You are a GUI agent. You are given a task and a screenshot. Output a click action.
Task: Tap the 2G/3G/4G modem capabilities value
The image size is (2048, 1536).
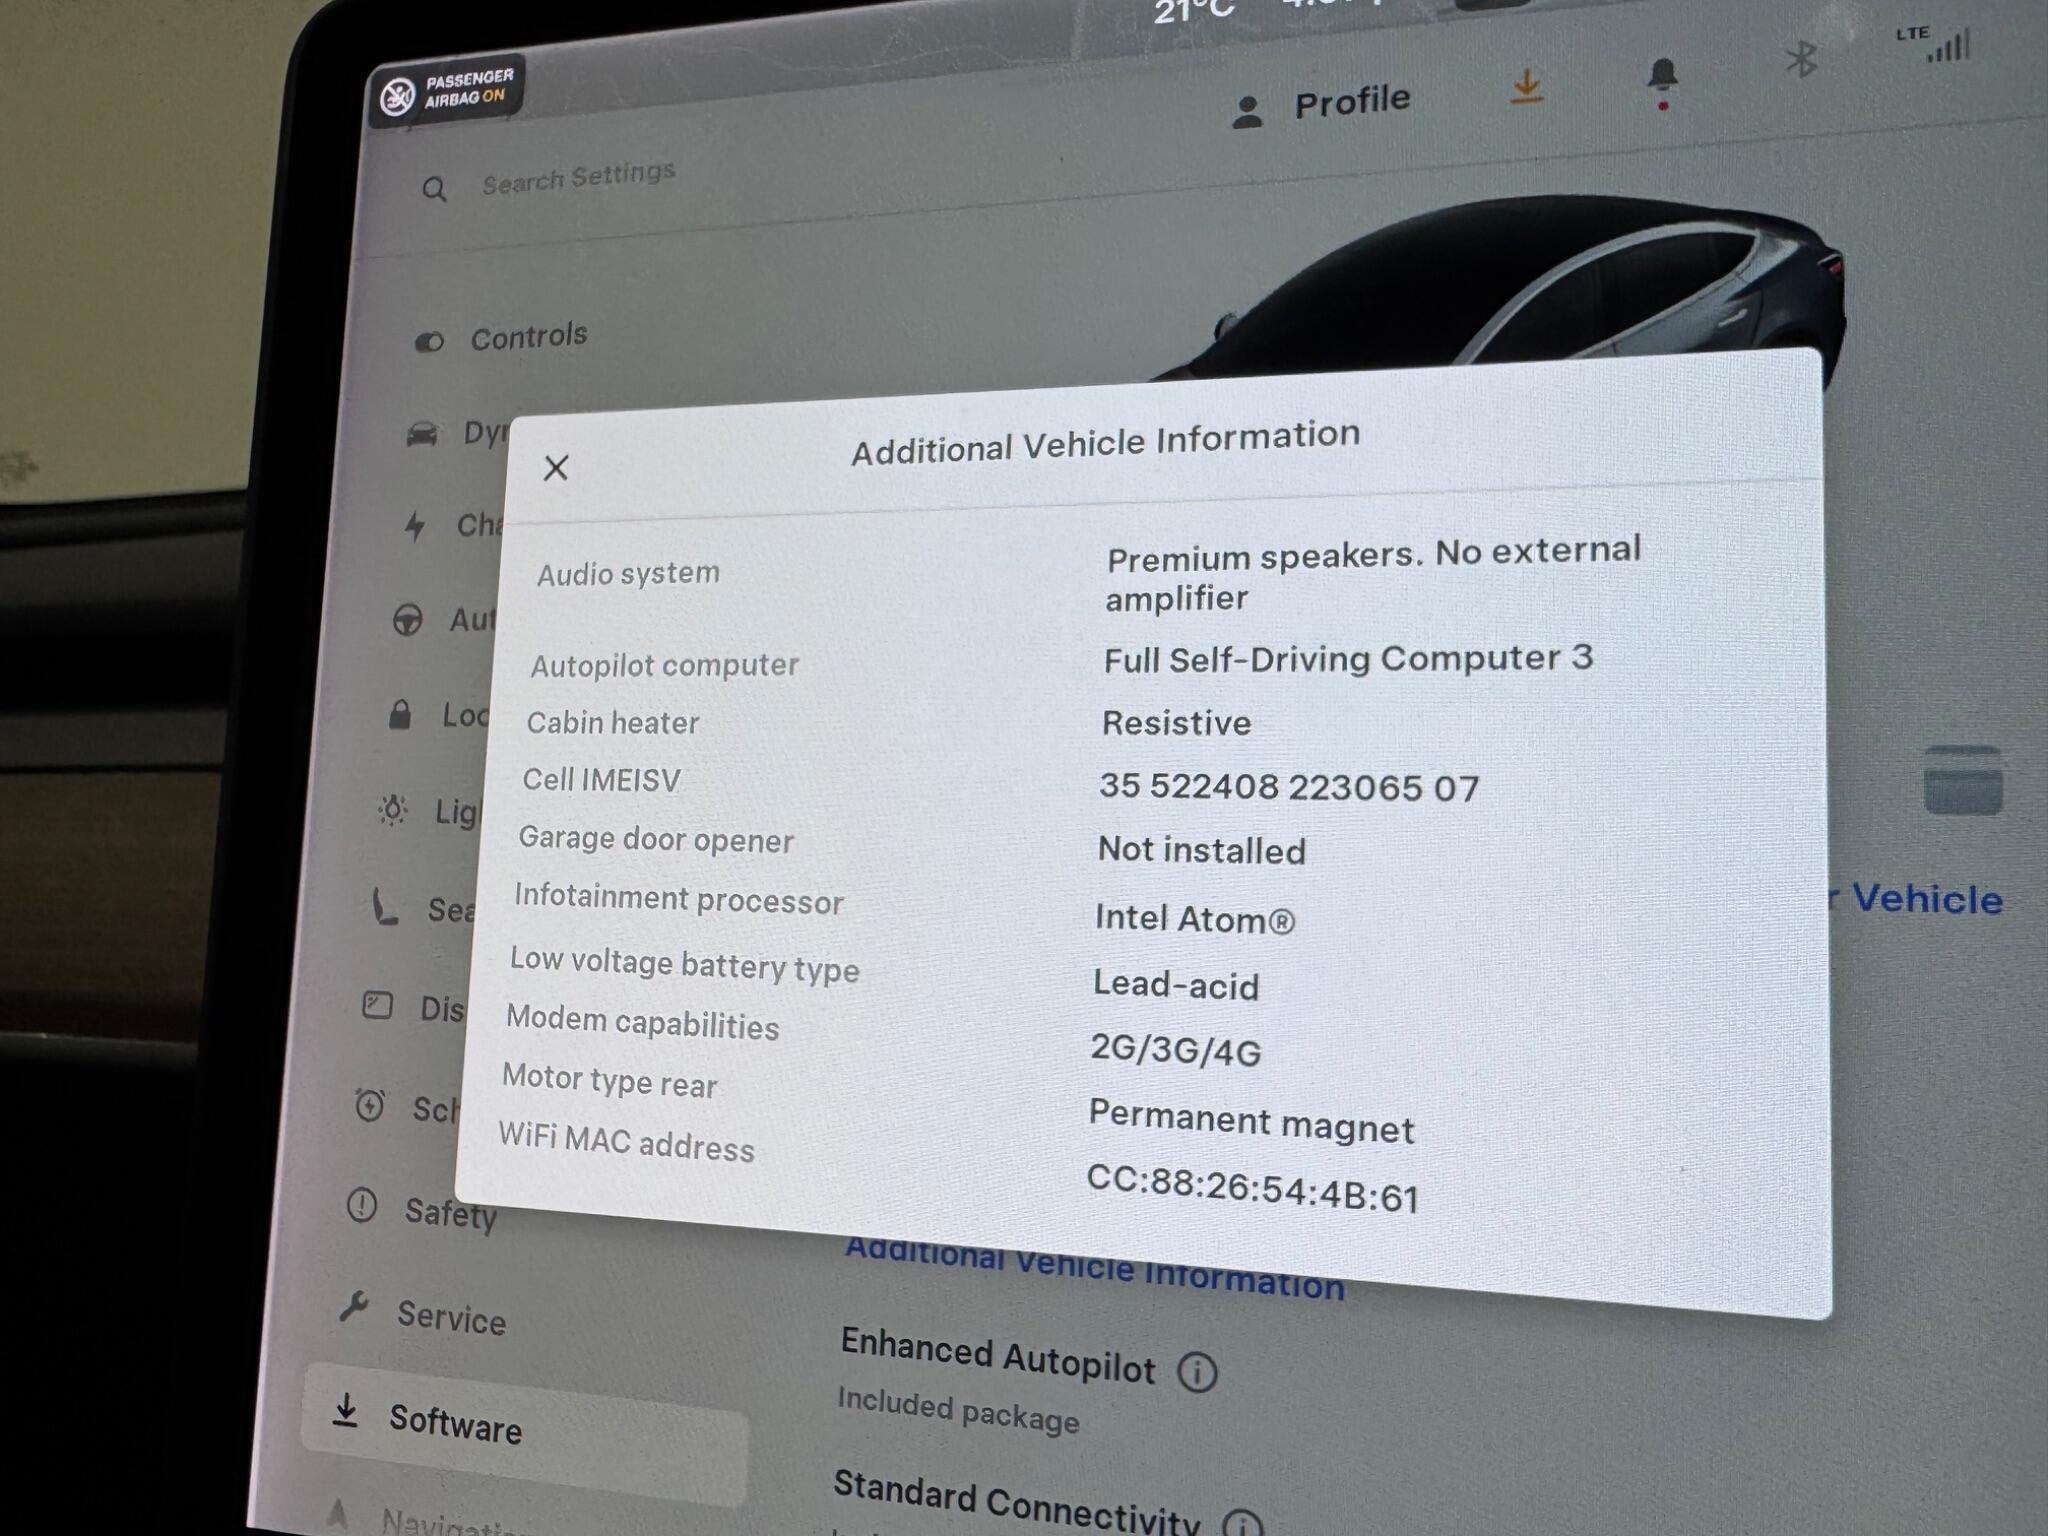(1175, 1050)
